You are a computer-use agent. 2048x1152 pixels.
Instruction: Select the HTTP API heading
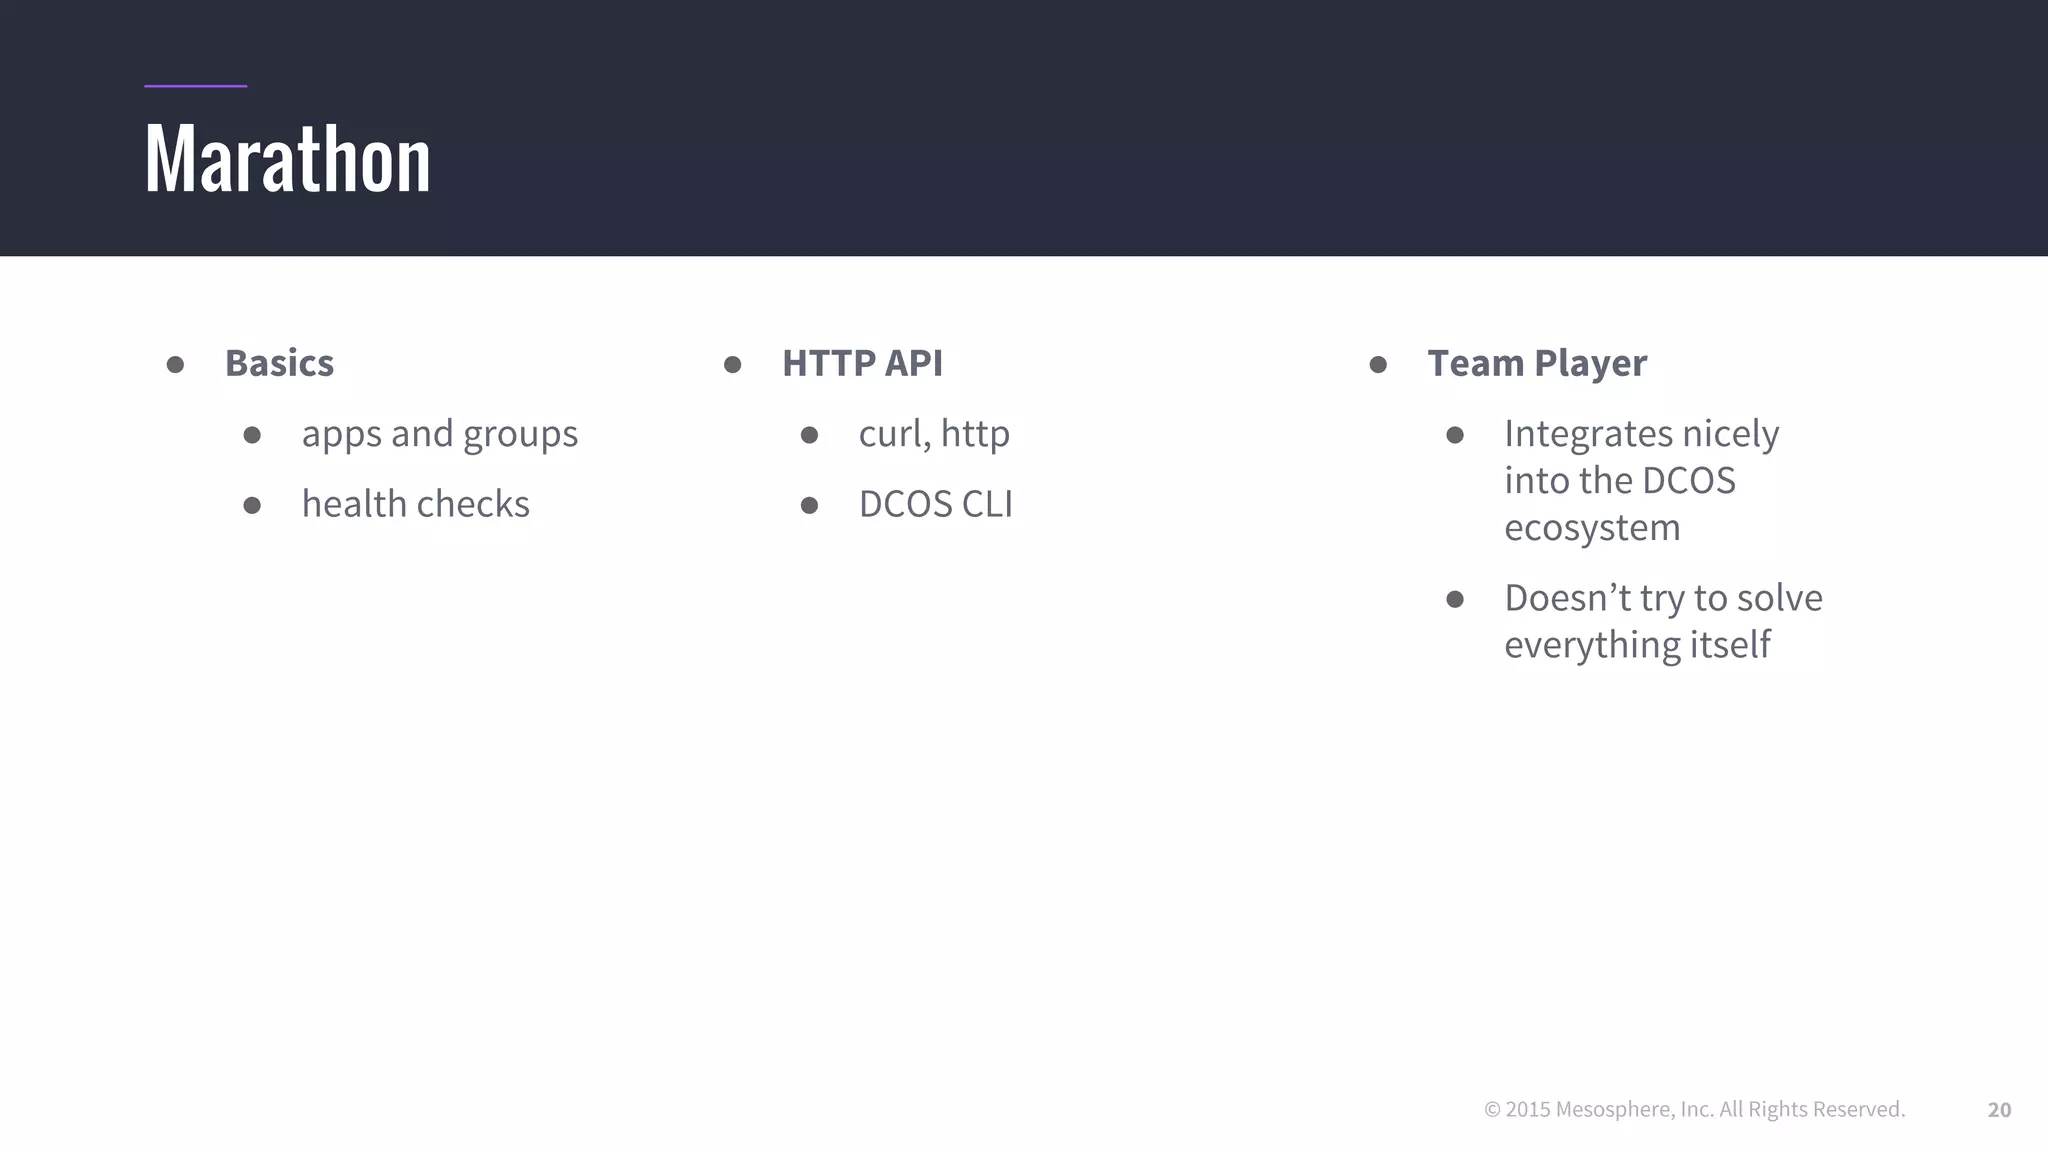pyautogui.click(x=862, y=363)
